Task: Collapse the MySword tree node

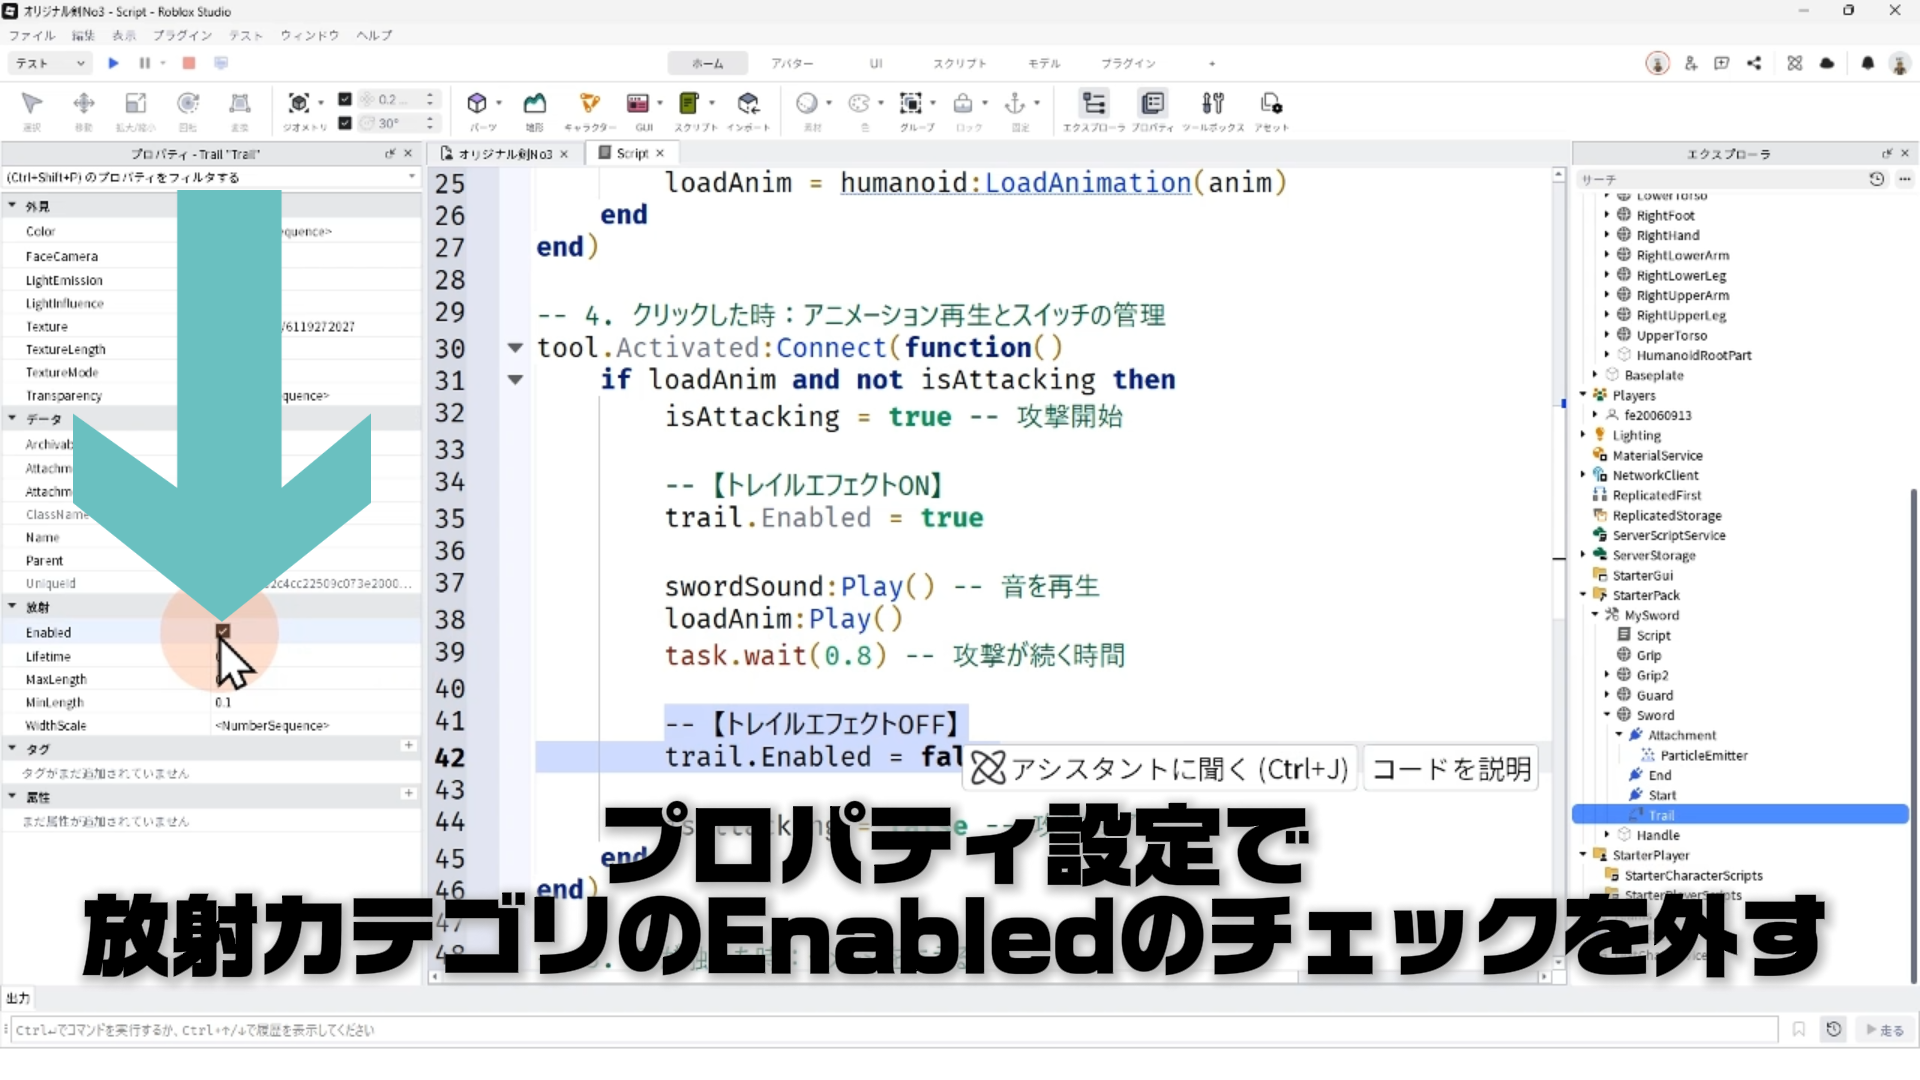Action: click(1595, 615)
